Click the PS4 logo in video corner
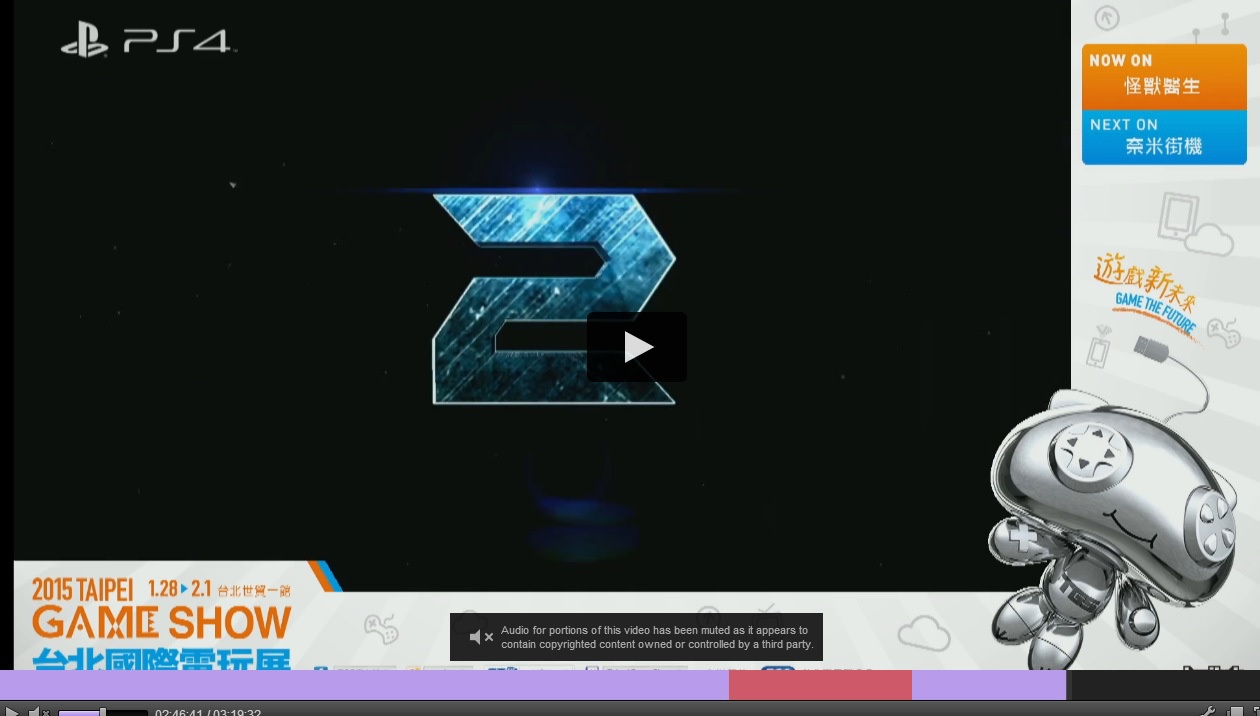 [147, 41]
